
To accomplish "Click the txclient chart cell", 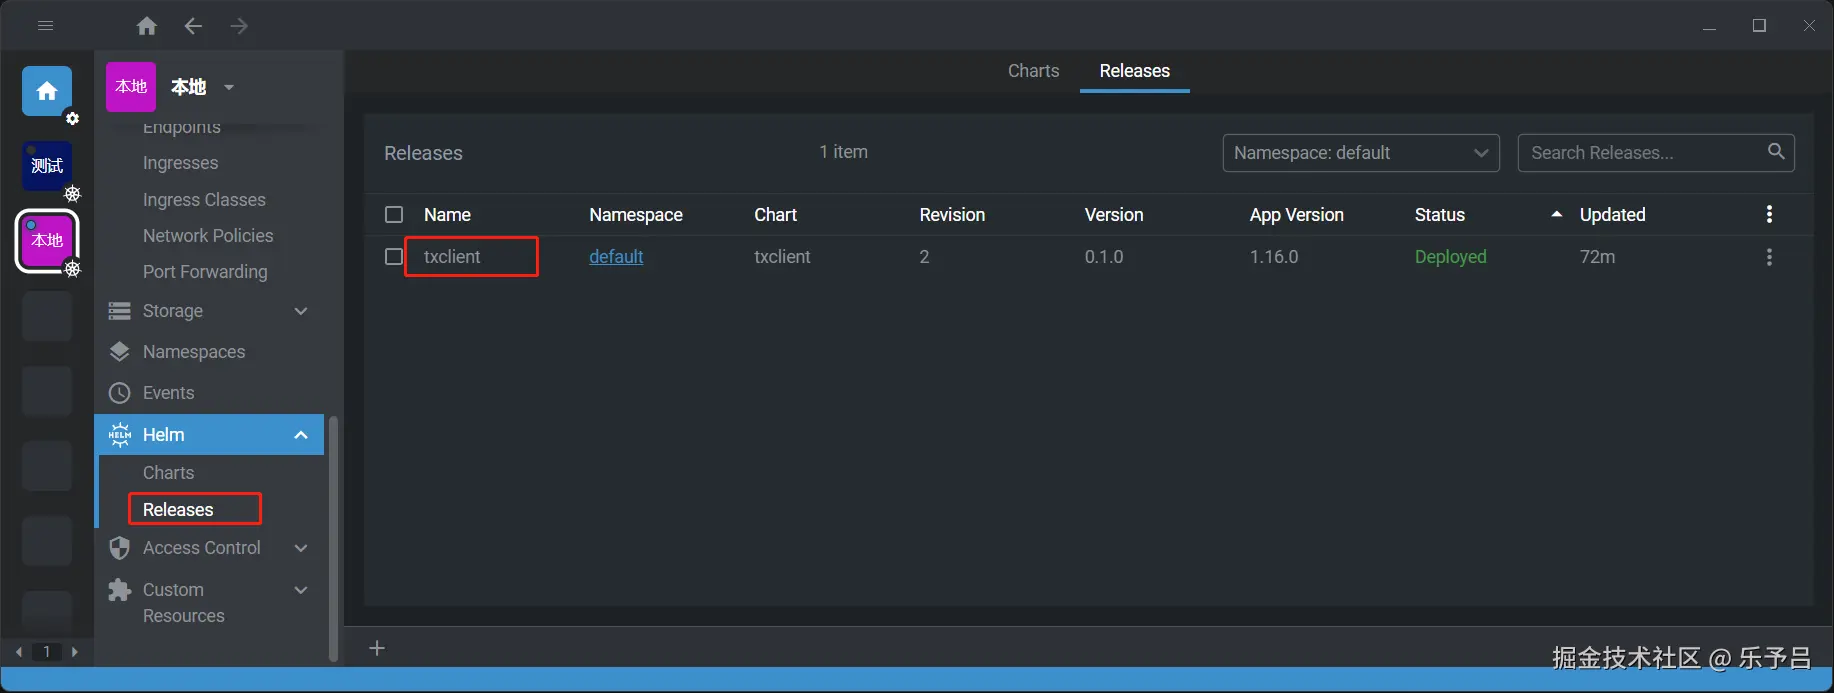I will [x=782, y=257].
